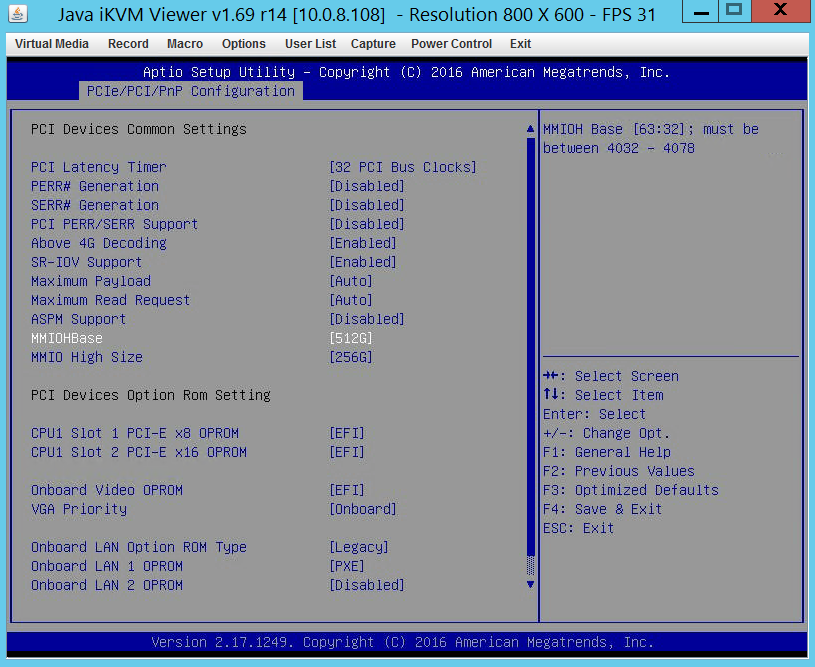The height and width of the screenshot is (667, 815).
Task: Open the MMIOHBase 512G value
Action: coord(351,338)
